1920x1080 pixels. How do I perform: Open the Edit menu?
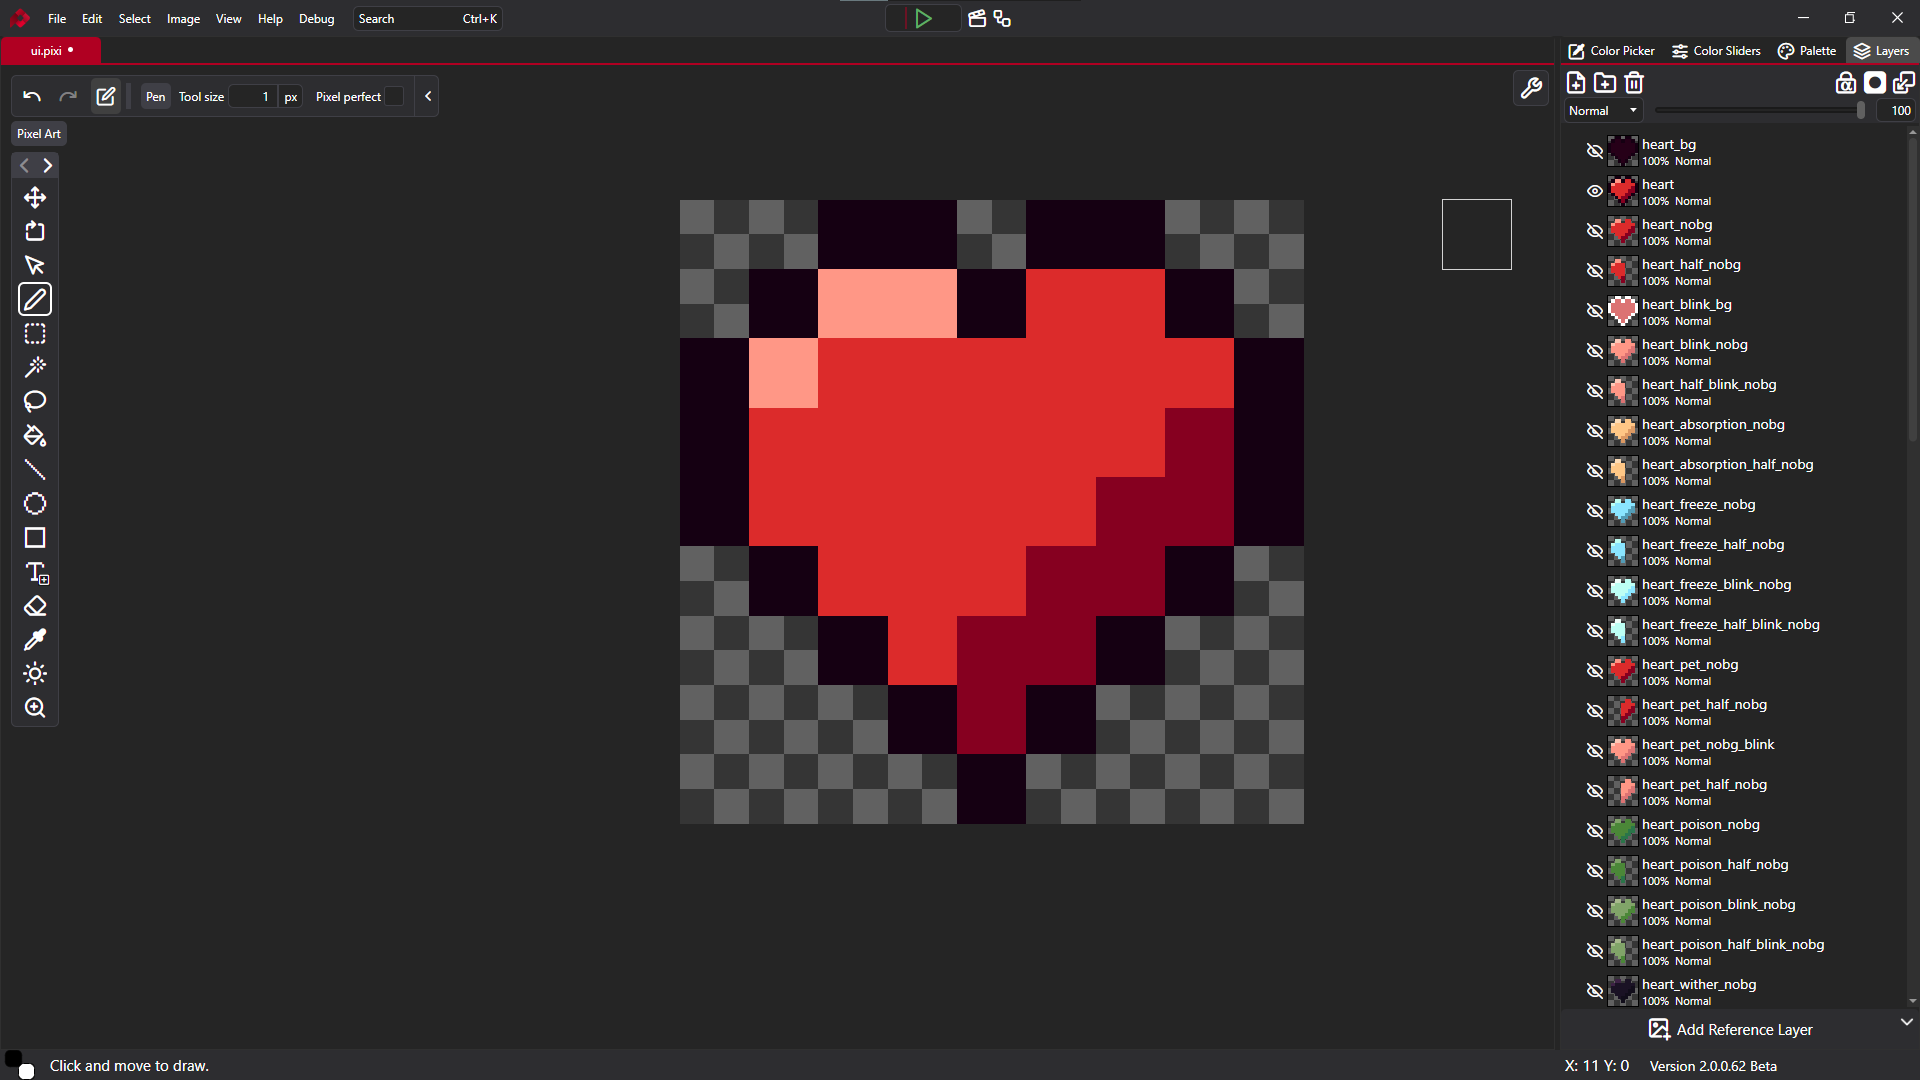[x=92, y=19]
